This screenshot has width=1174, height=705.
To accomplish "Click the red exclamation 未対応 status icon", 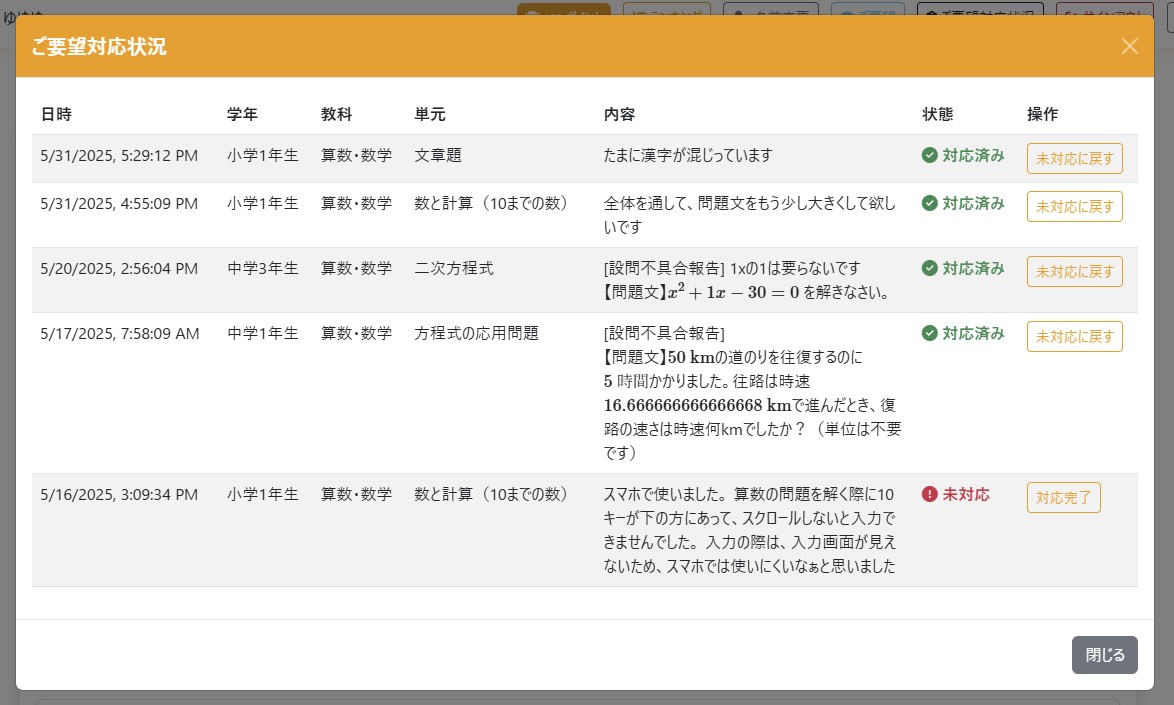I will (929, 494).
